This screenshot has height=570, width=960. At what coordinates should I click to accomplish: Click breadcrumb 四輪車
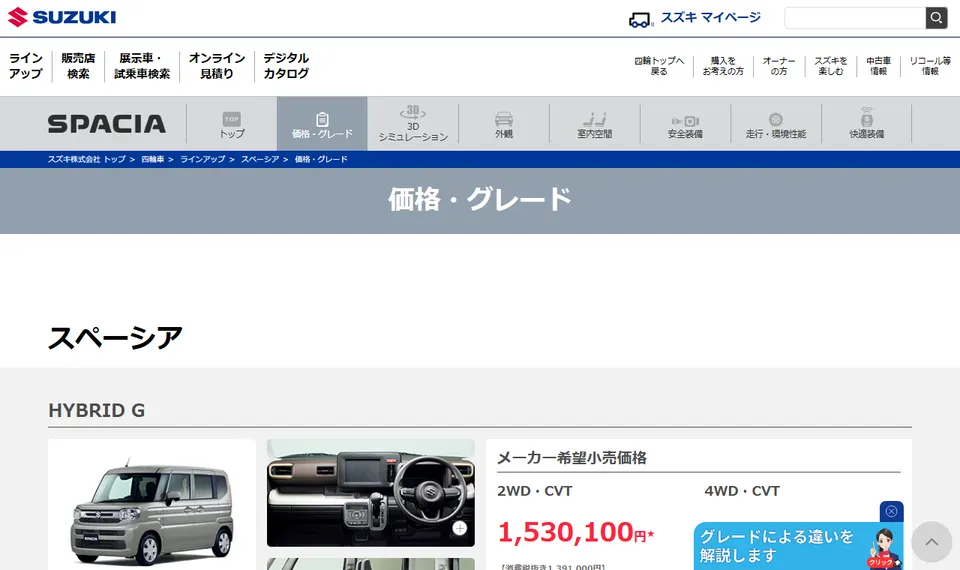coord(153,159)
